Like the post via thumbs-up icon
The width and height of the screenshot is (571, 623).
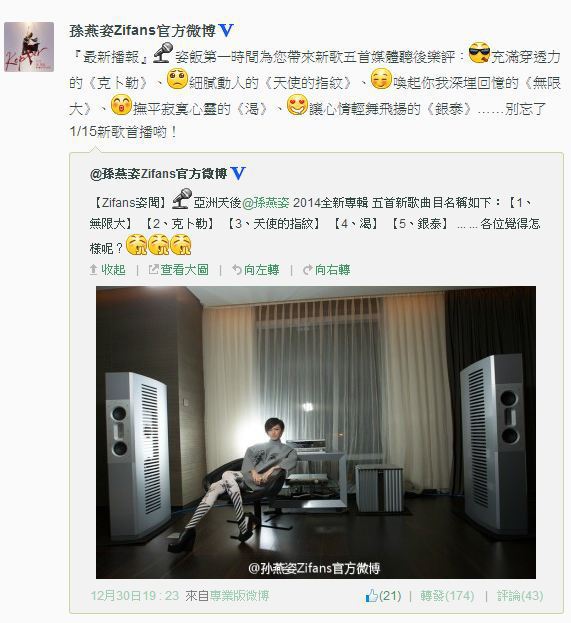[x=371, y=595]
